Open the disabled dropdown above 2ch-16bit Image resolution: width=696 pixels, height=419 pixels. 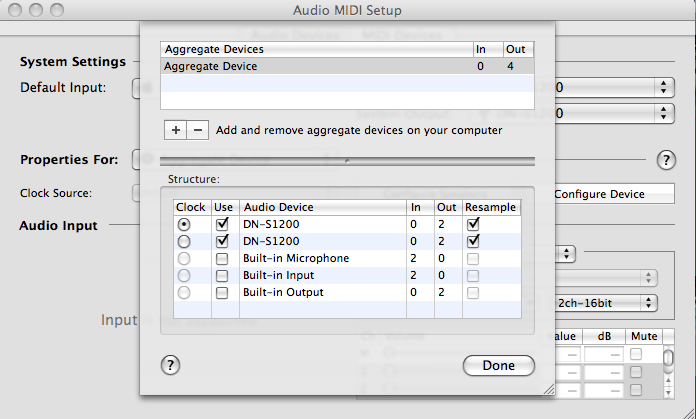coord(606,278)
